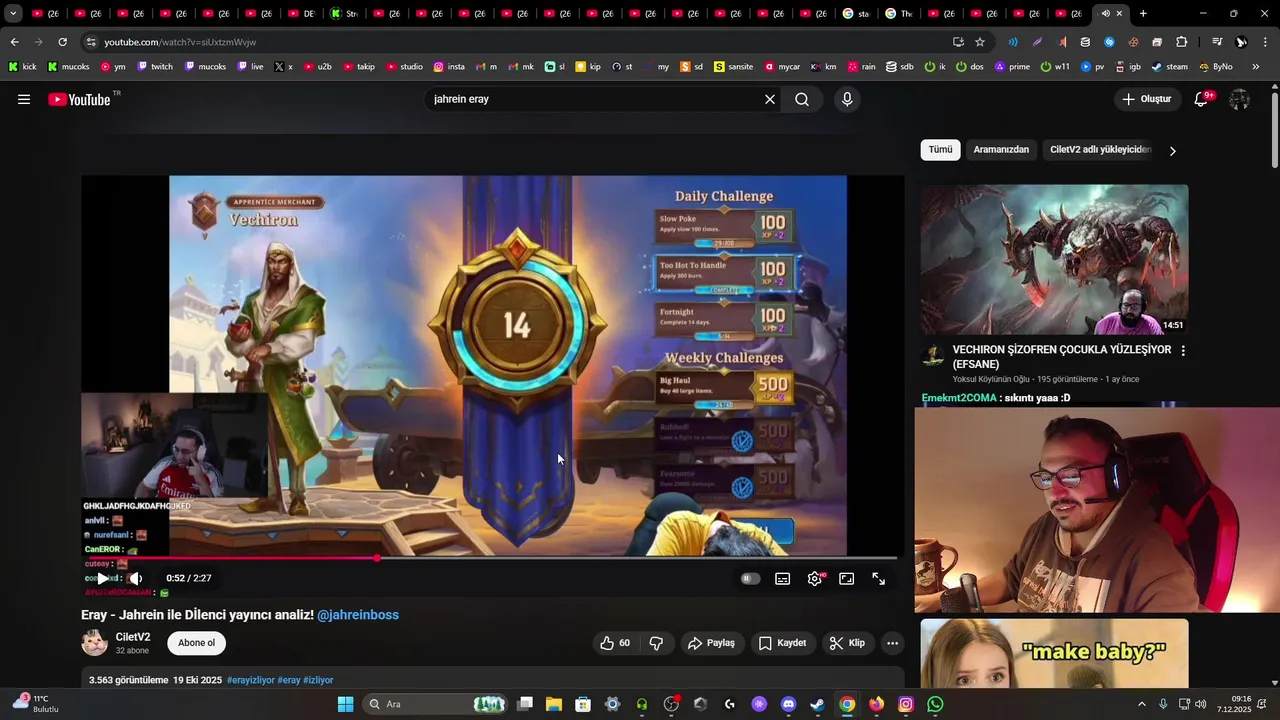Click the Oluştur create button
The image size is (1280, 720).
(1146, 99)
